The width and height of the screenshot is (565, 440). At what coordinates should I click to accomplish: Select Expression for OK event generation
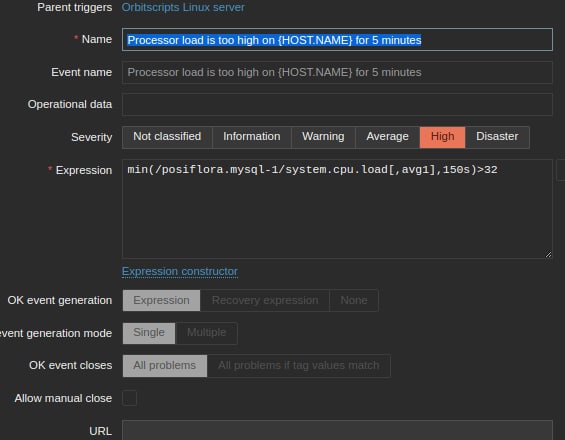tap(161, 301)
